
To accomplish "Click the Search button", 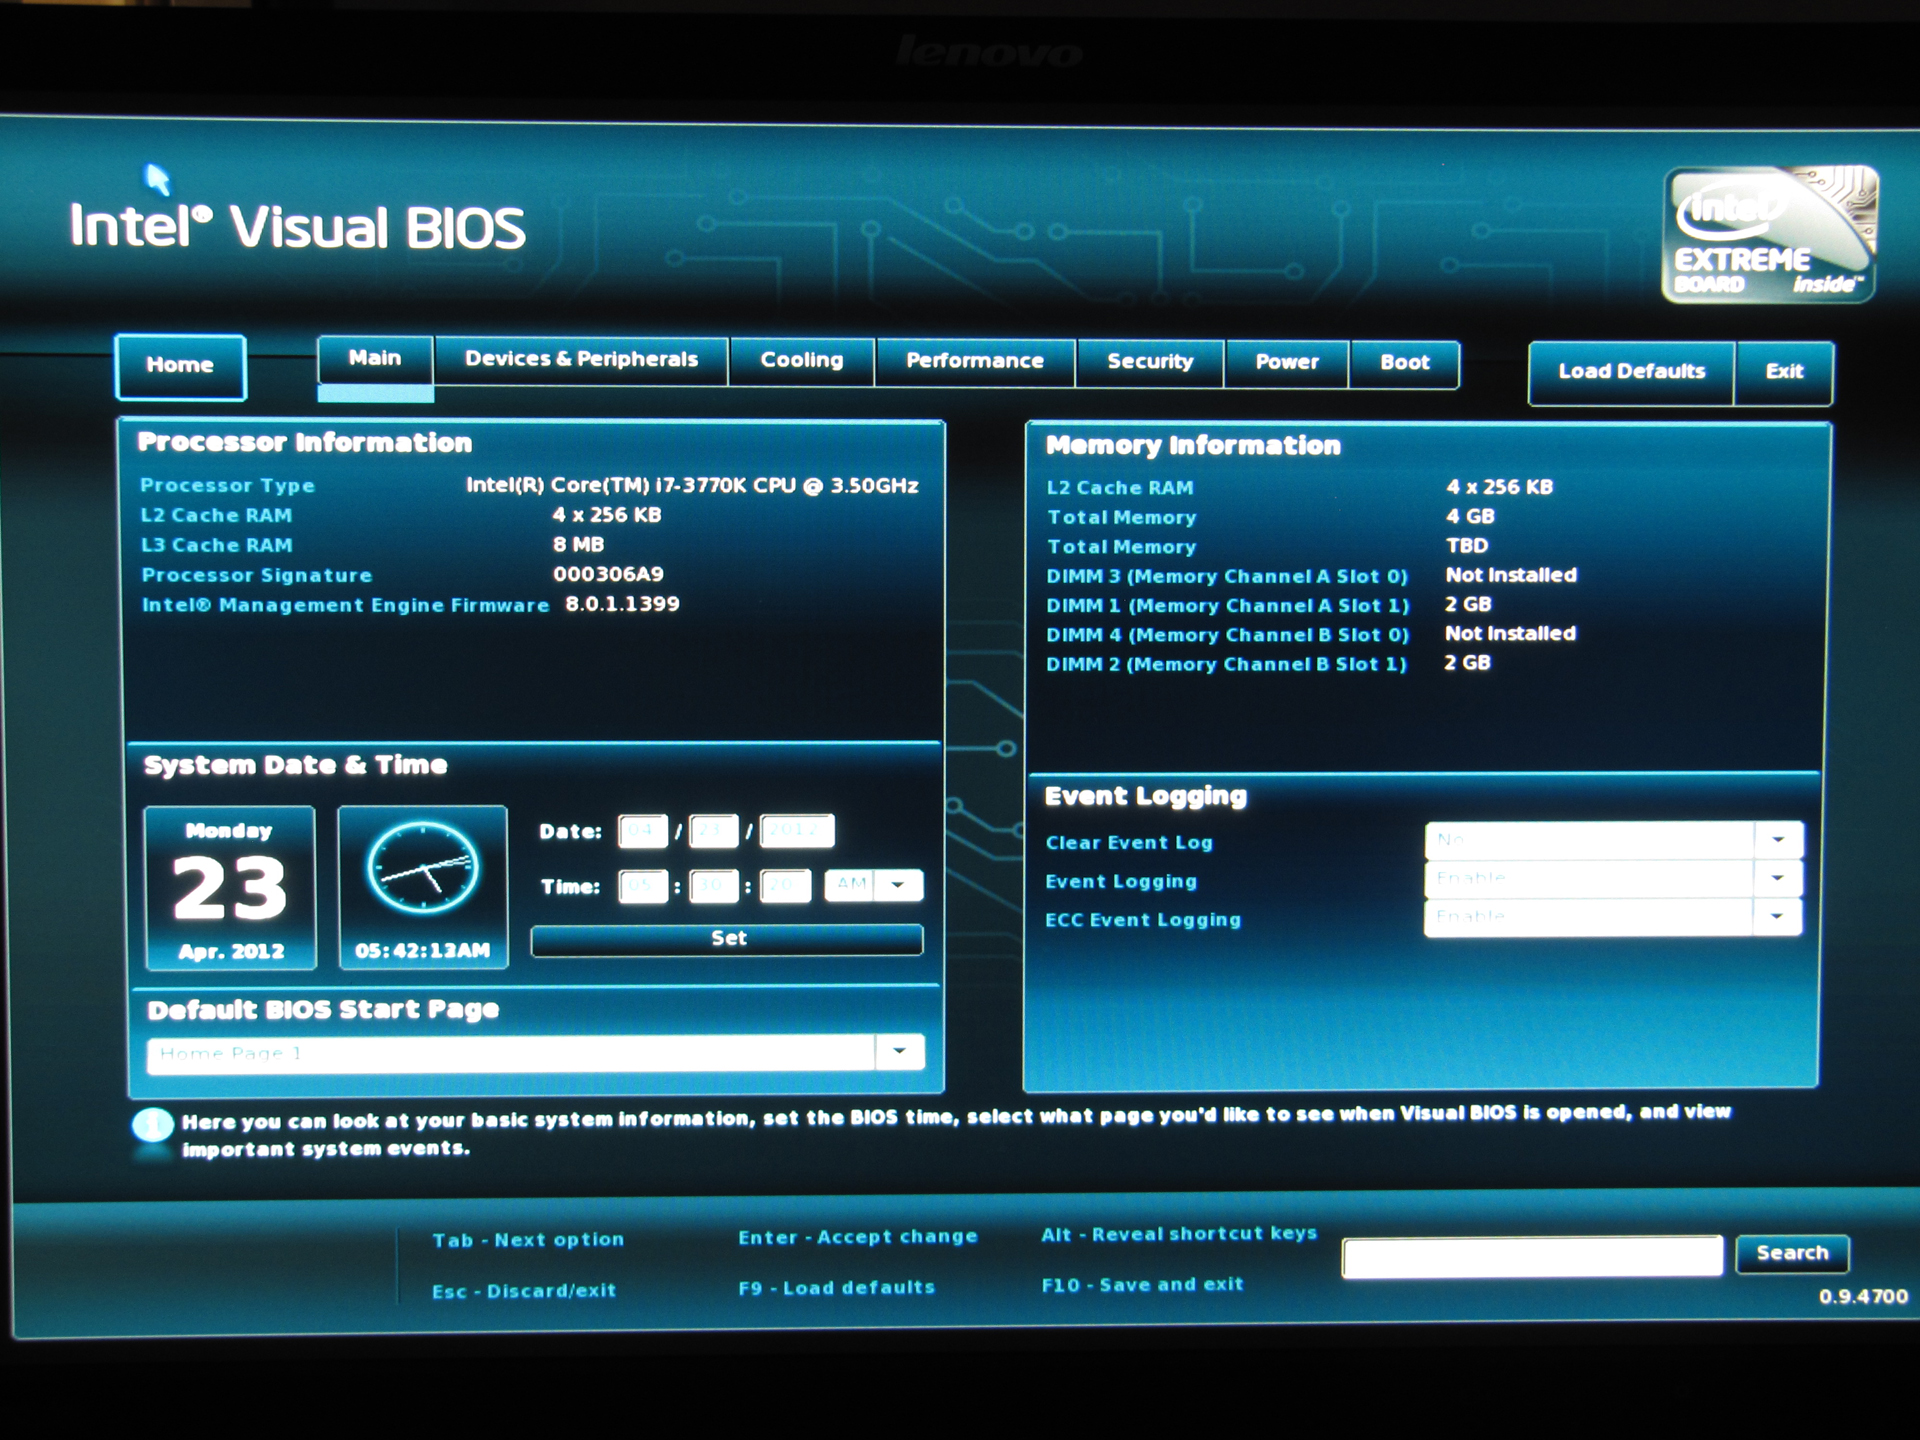I will pyautogui.click(x=1792, y=1253).
